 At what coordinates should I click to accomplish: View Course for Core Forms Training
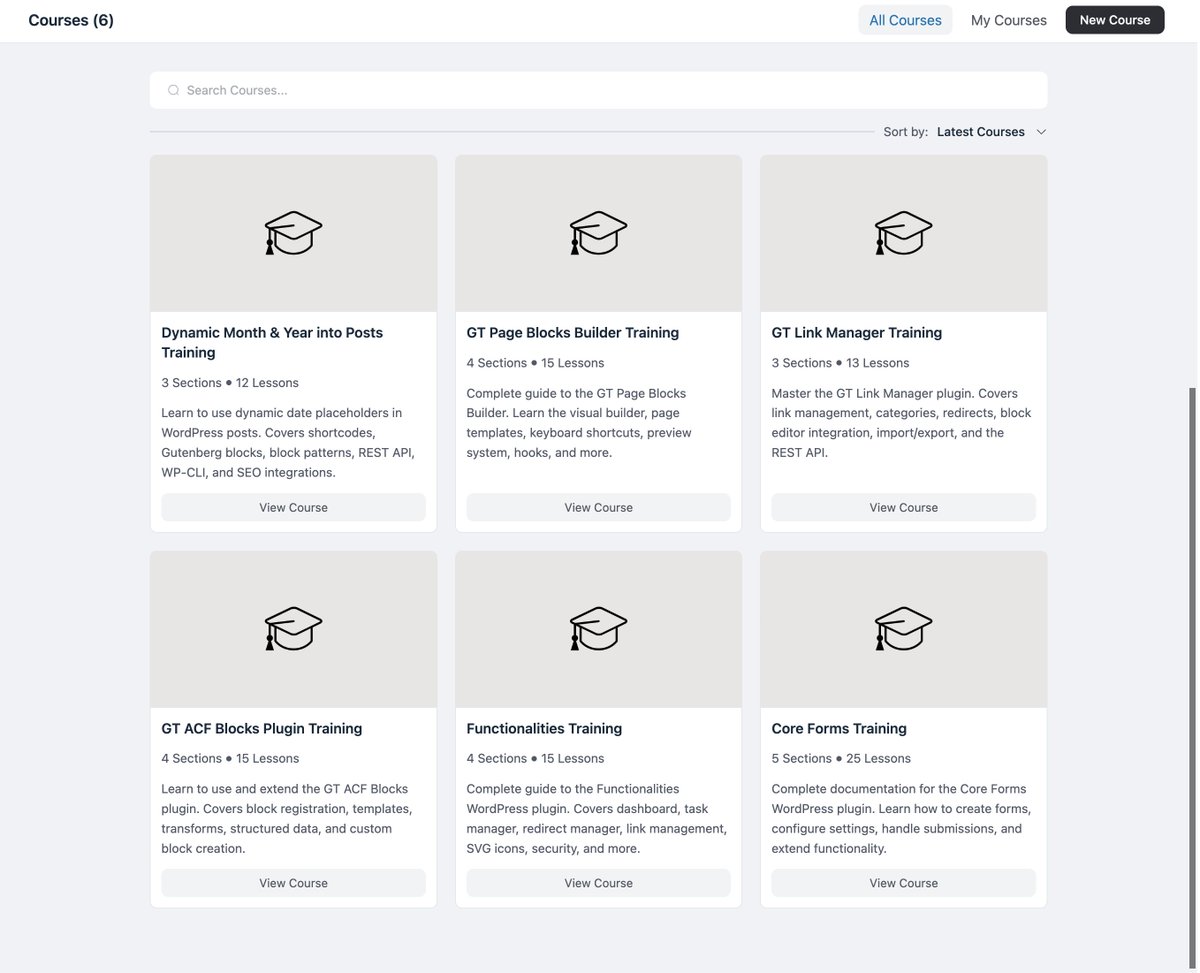point(903,883)
